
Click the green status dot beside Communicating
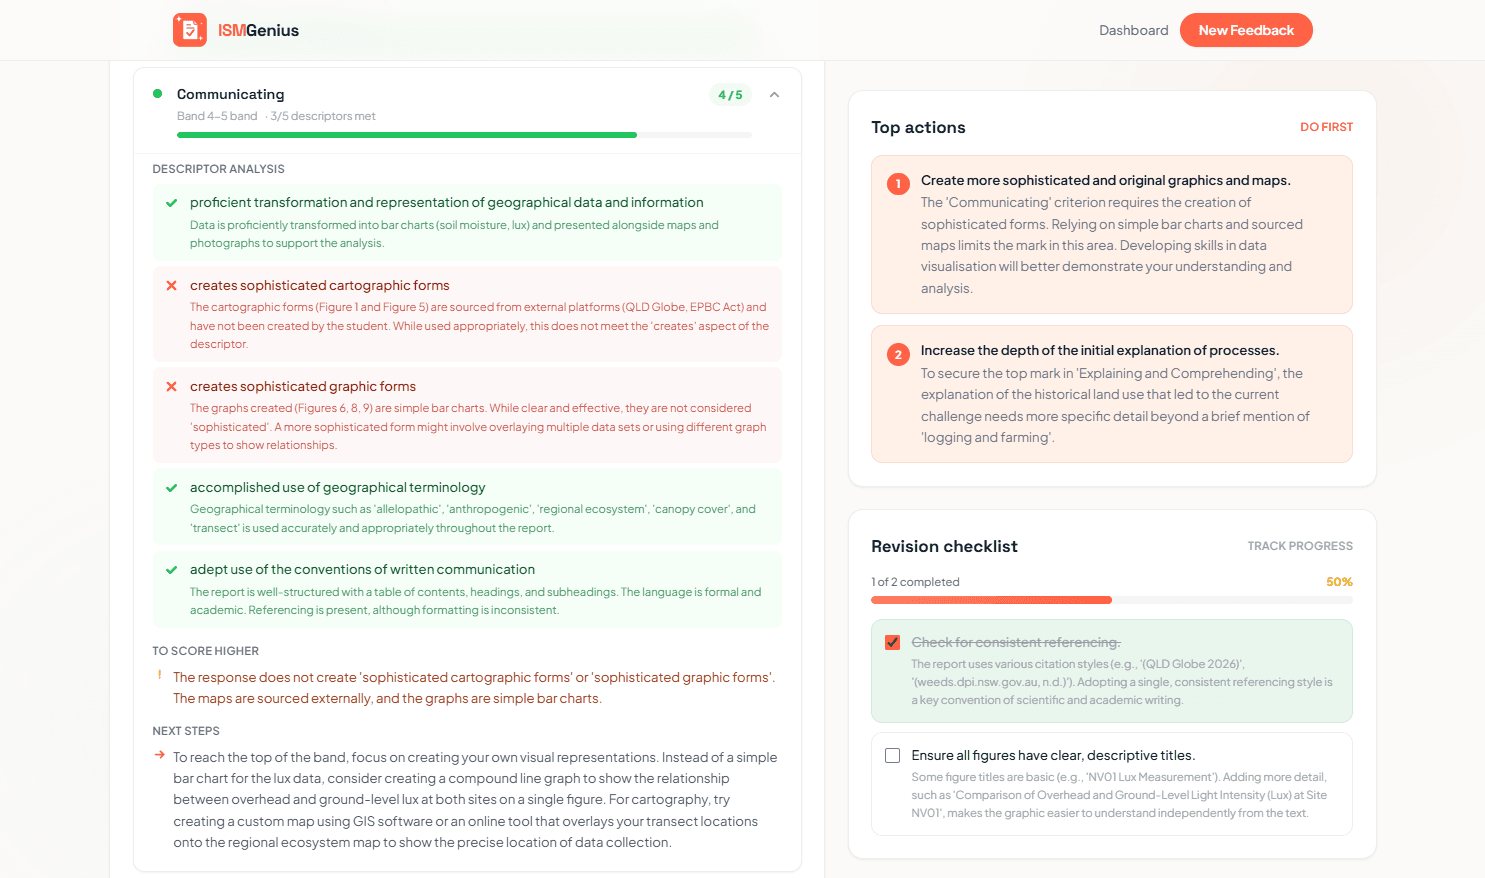click(157, 94)
